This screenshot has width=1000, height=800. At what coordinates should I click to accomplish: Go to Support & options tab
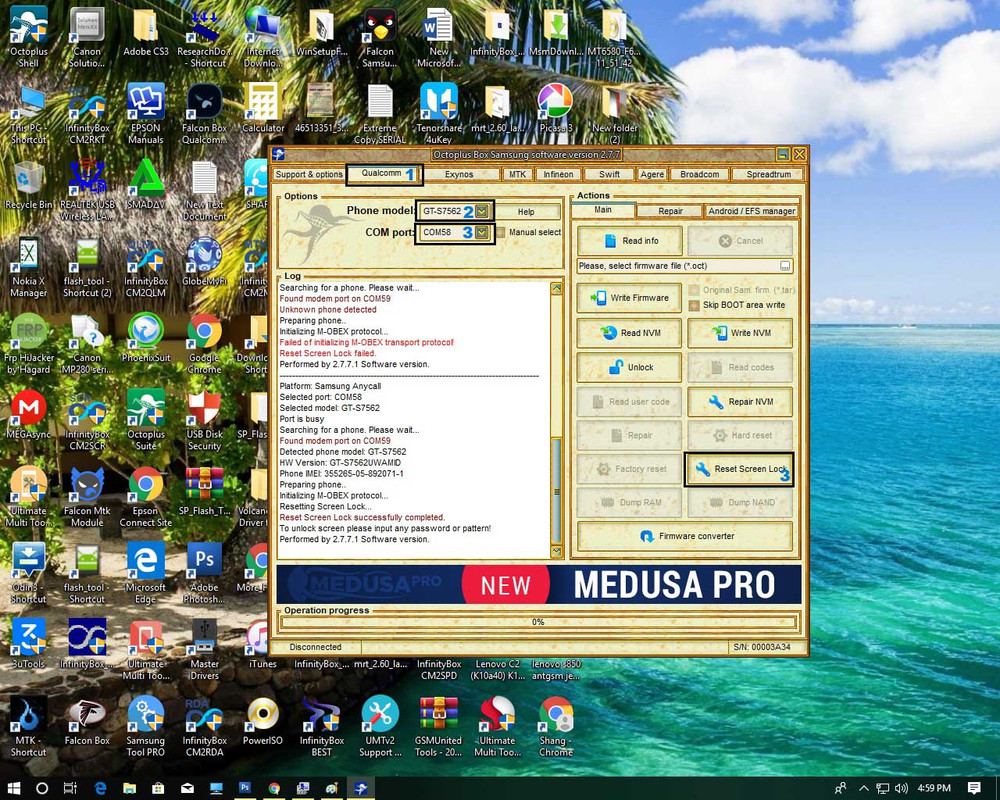pos(309,174)
